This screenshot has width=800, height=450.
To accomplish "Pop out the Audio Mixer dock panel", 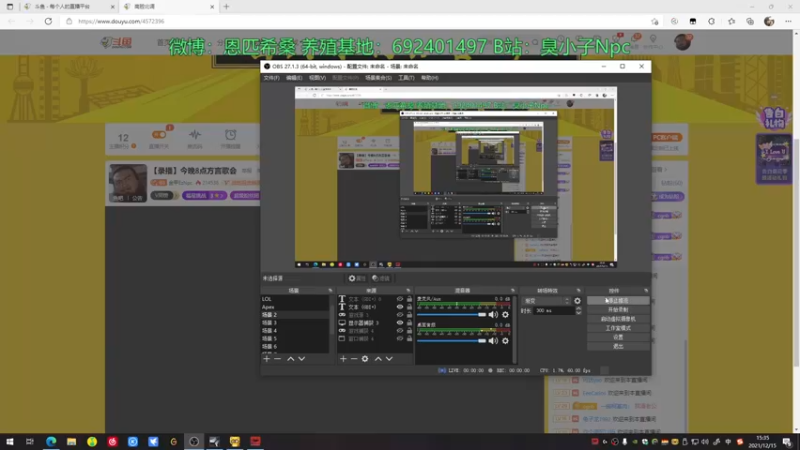I will click(x=513, y=290).
